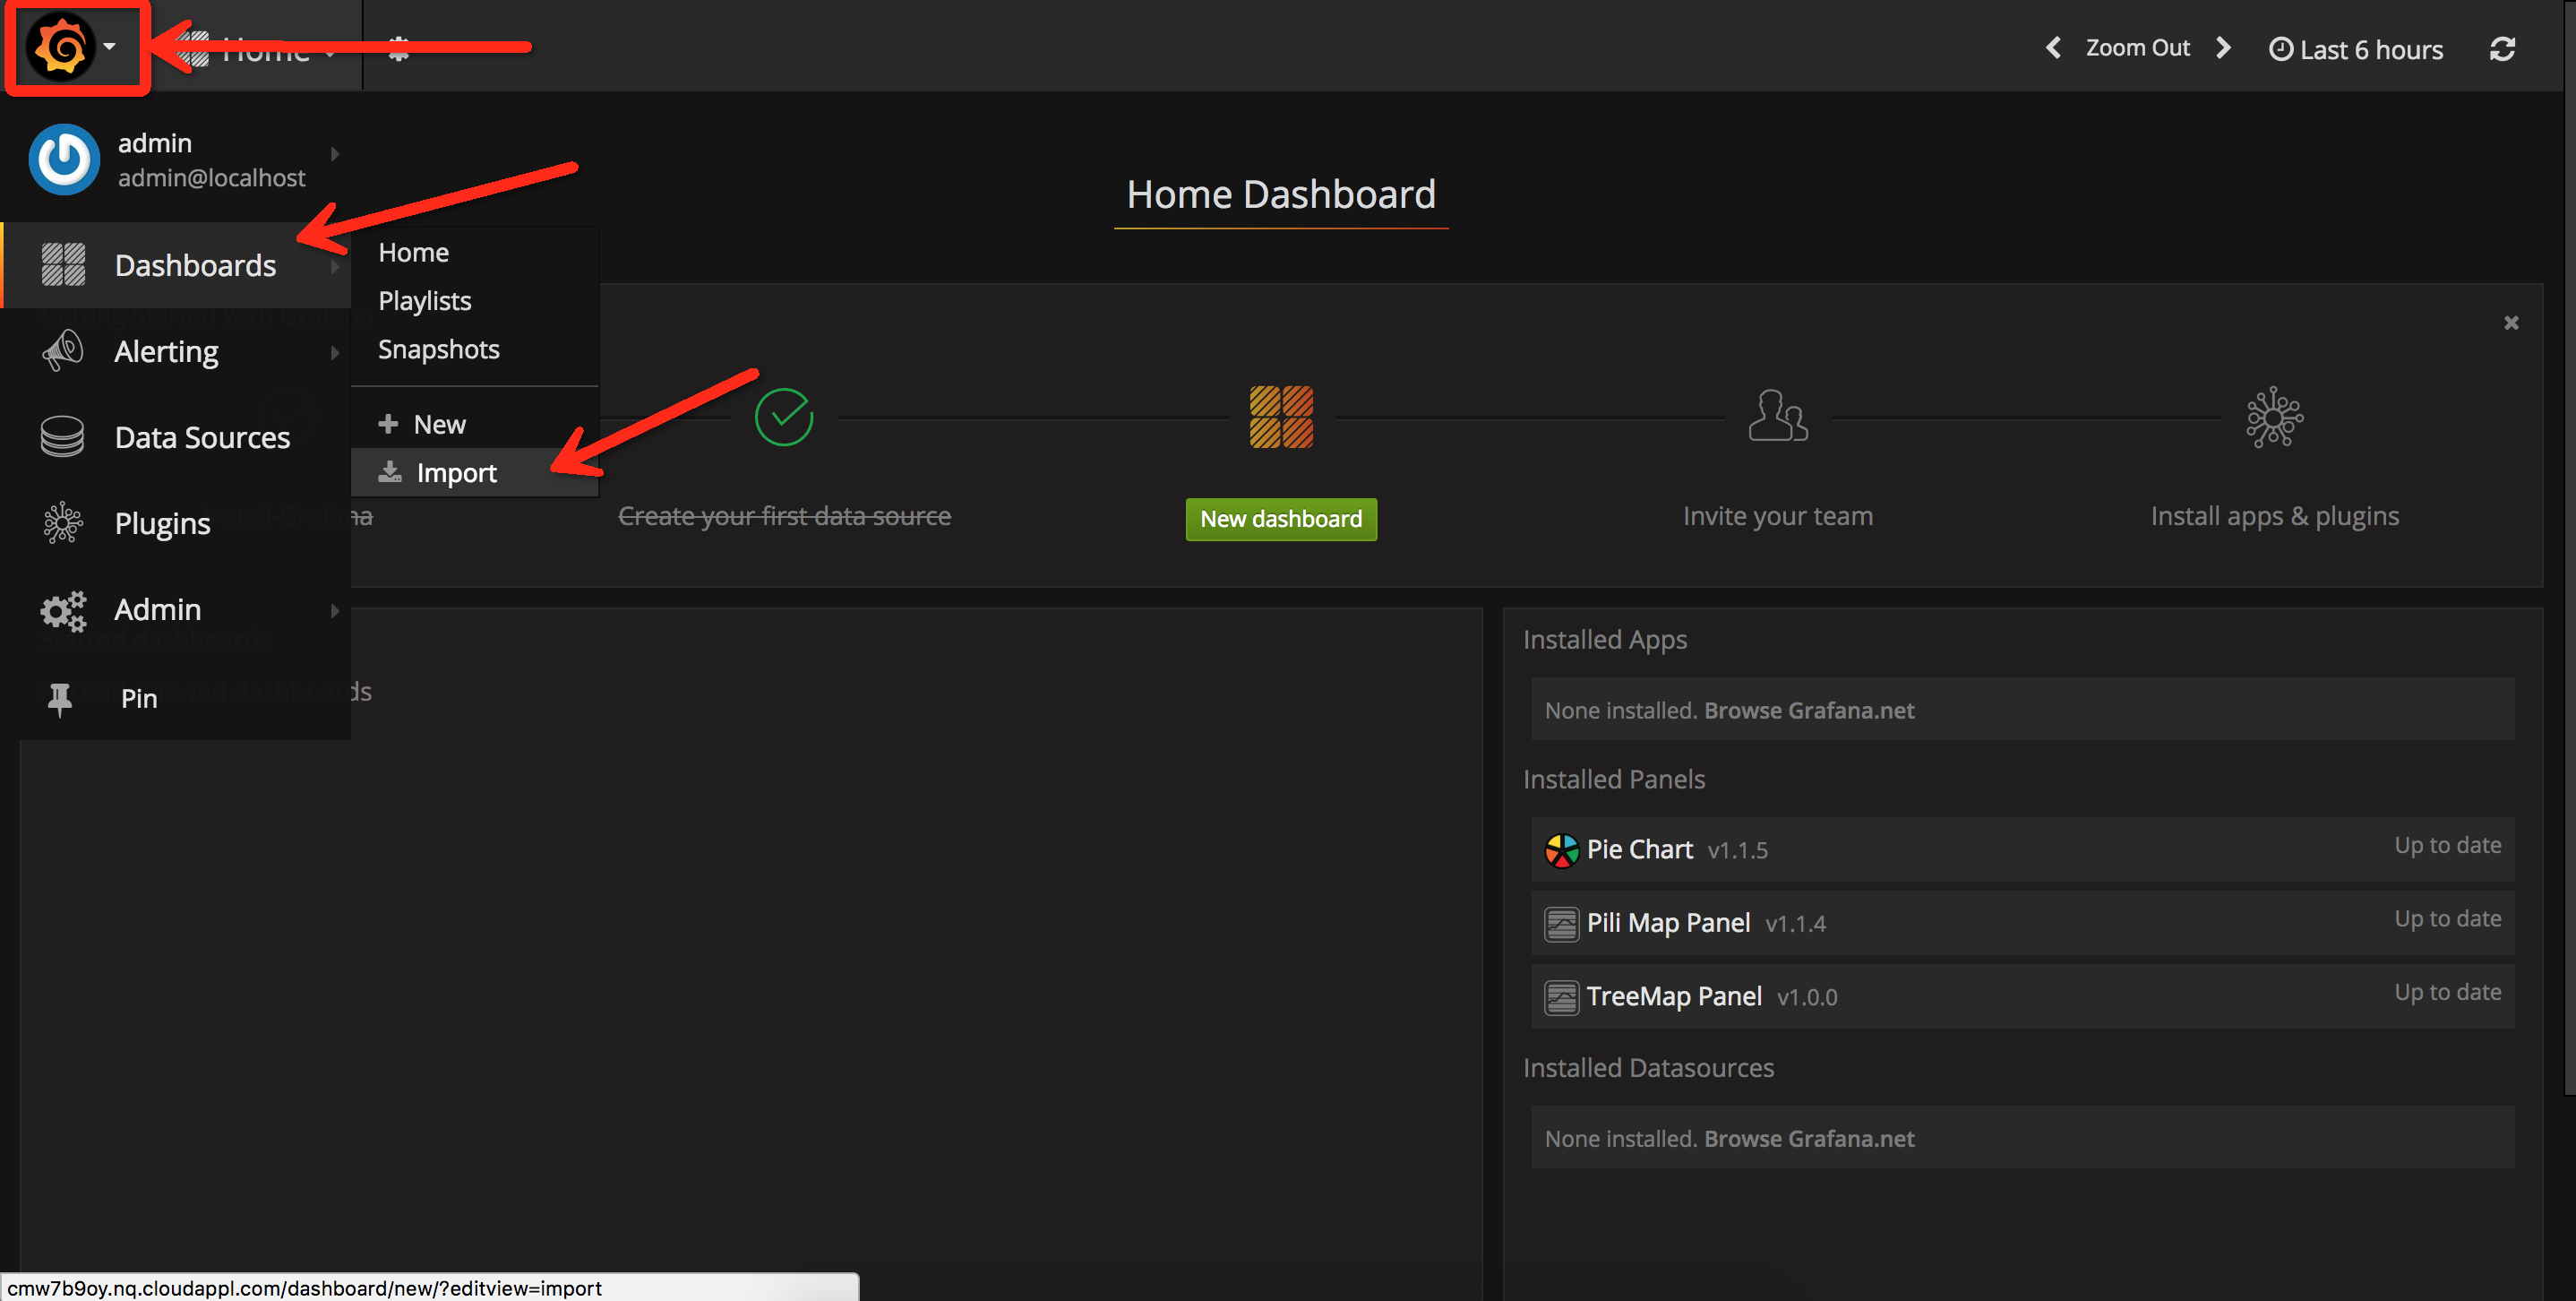2576x1301 pixels.
Task: Click Invite your team link
Action: click(1777, 516)
